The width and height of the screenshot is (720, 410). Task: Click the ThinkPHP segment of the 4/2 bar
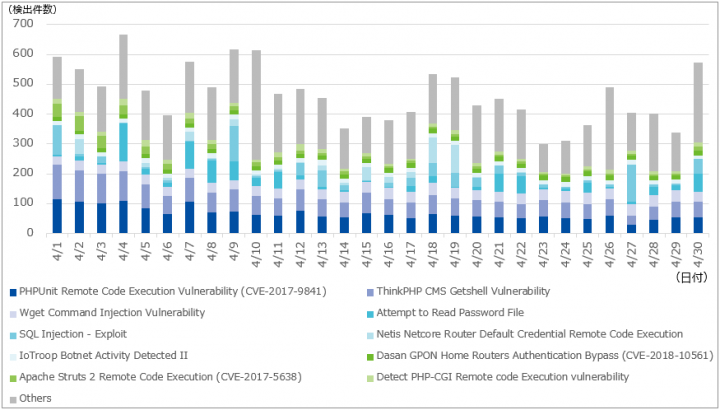tap(79, 186)
